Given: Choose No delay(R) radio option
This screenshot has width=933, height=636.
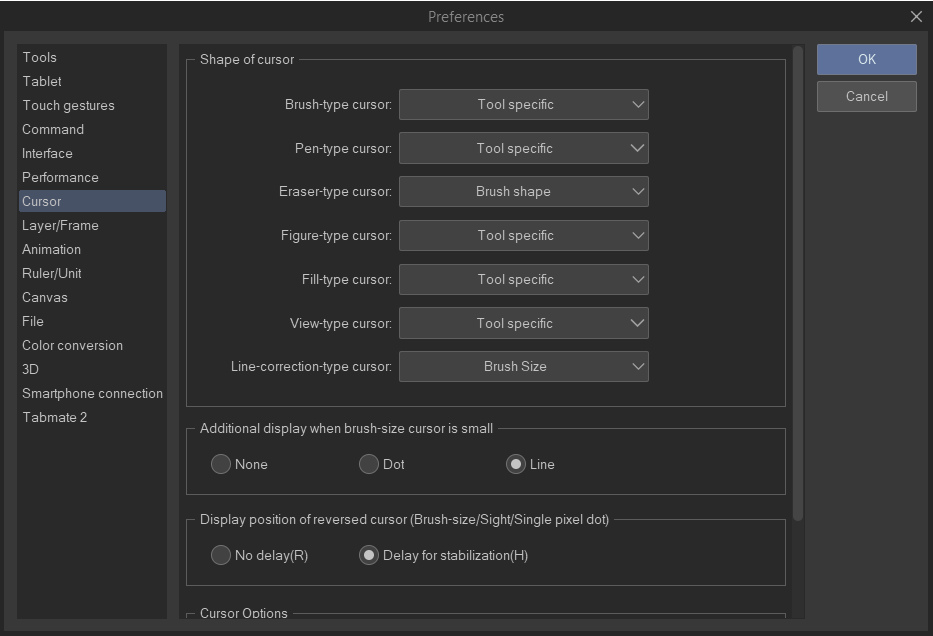Looking at the screenshot, I should coord(259,555).
